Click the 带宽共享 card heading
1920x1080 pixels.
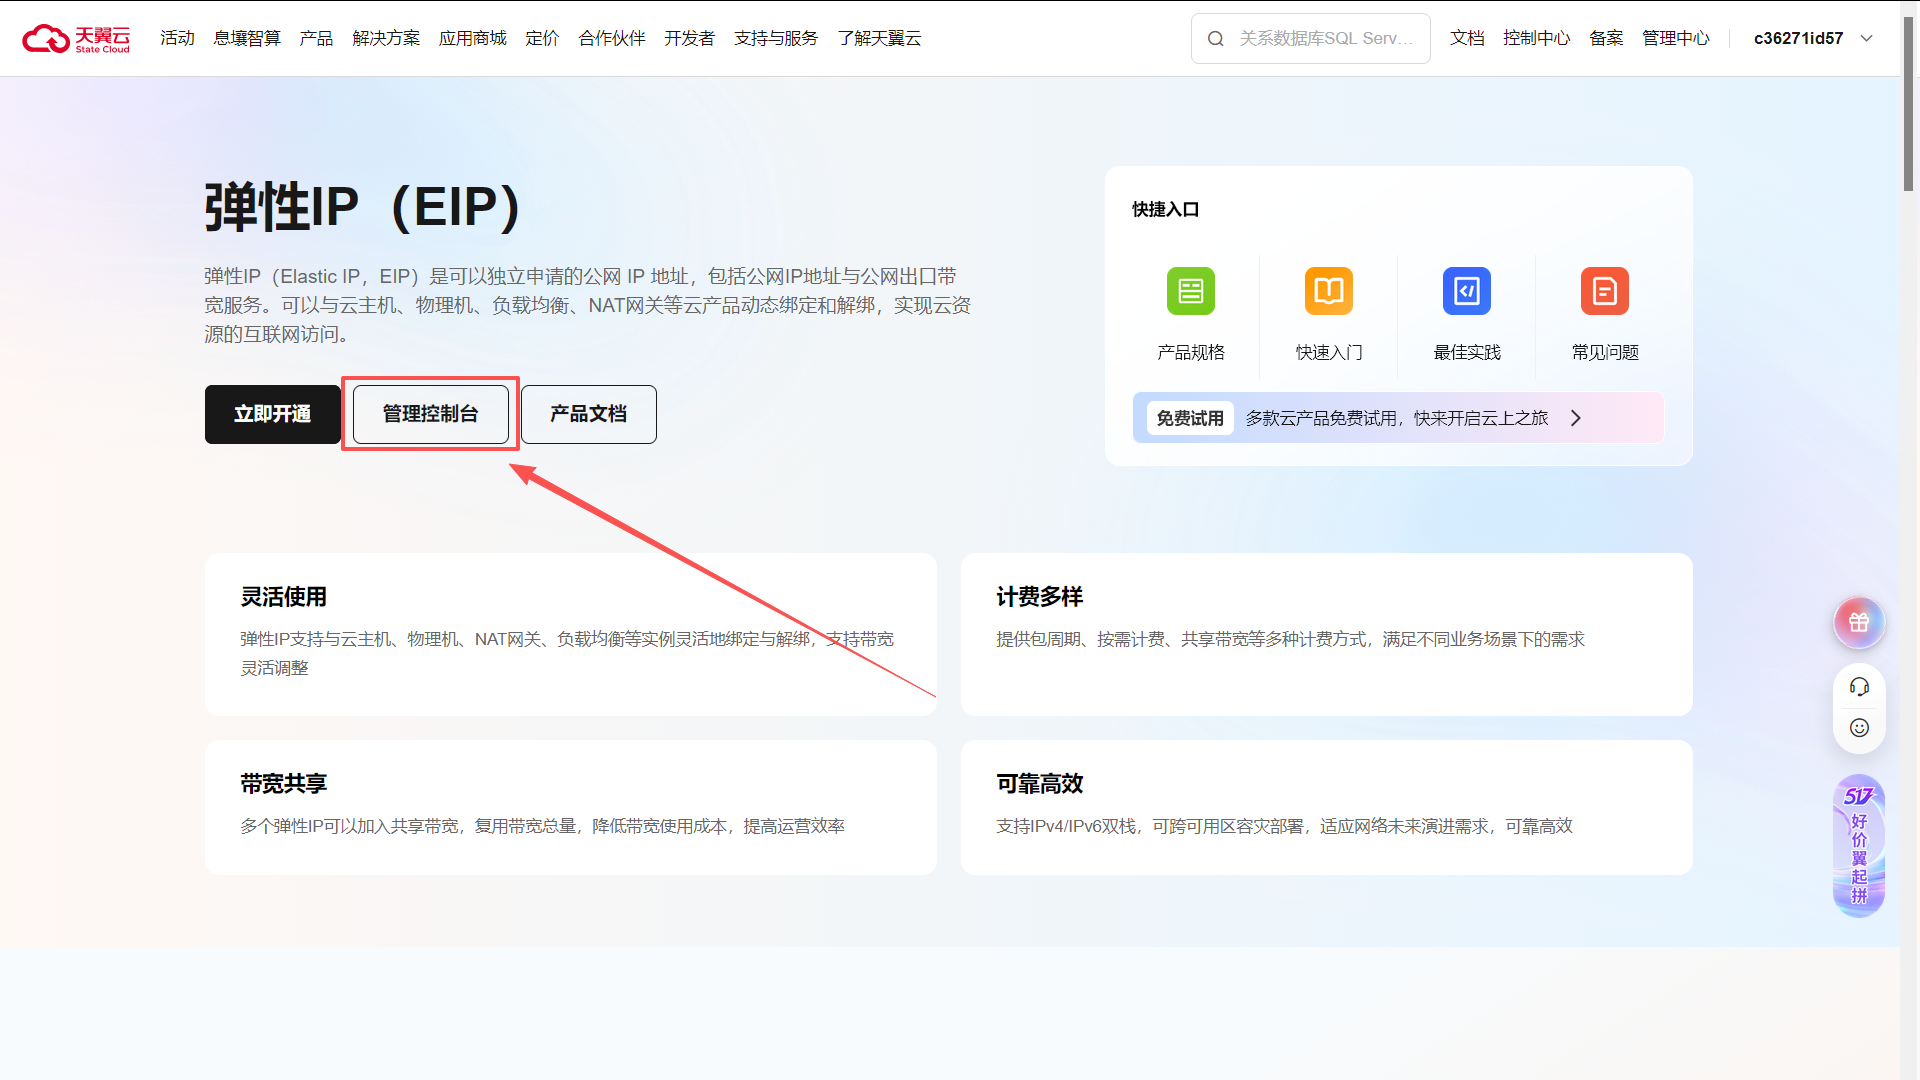click(x=284, y=784)
